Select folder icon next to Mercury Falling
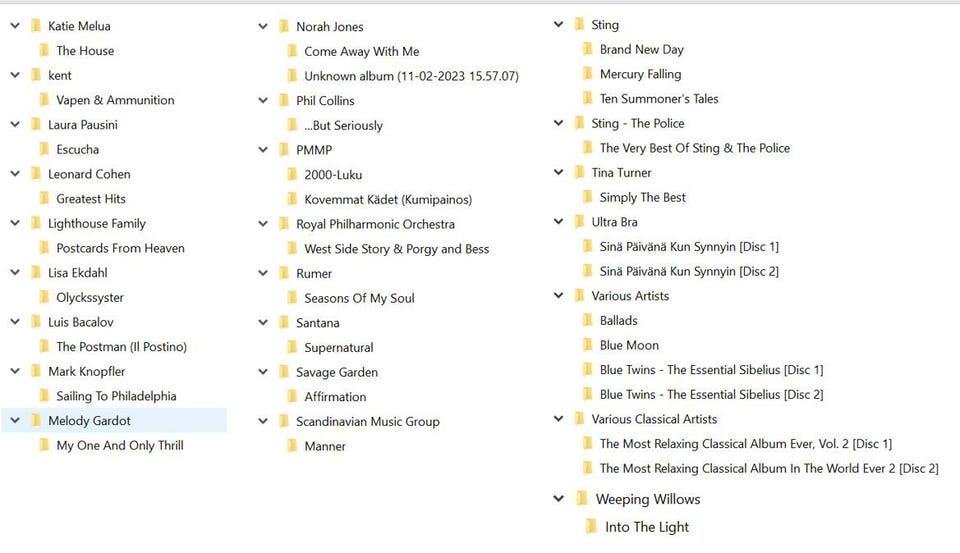This screenshot has height=553, width=960. pos(588,73)
